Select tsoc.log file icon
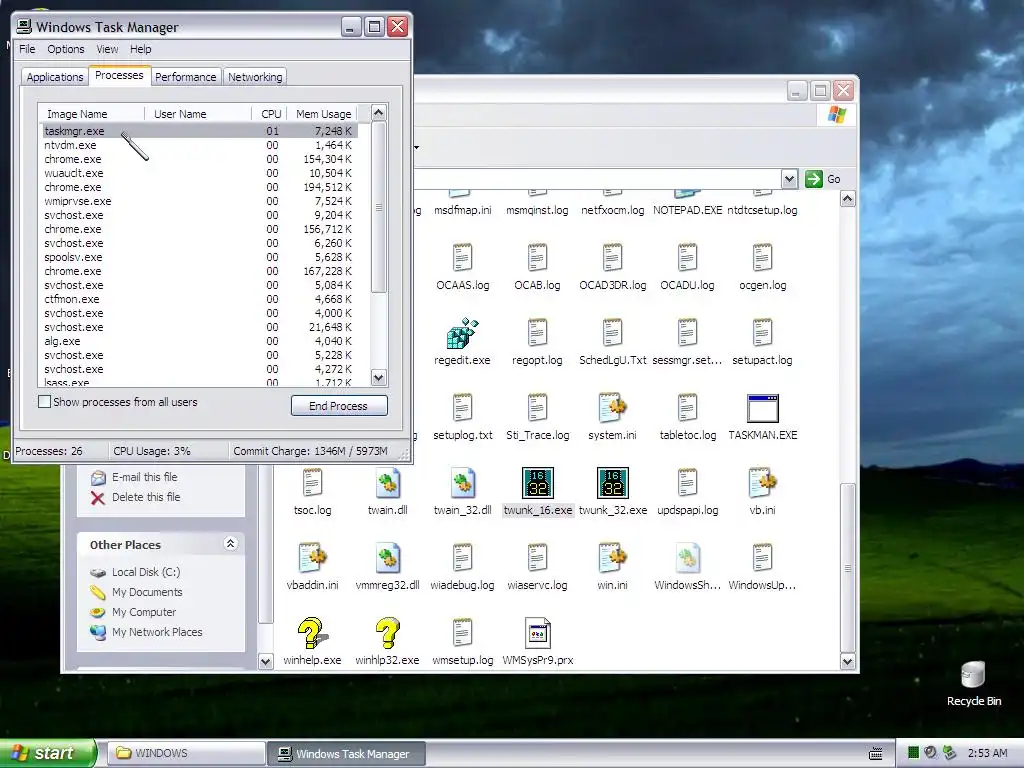 pyautogui.click(x=312, y=483)
